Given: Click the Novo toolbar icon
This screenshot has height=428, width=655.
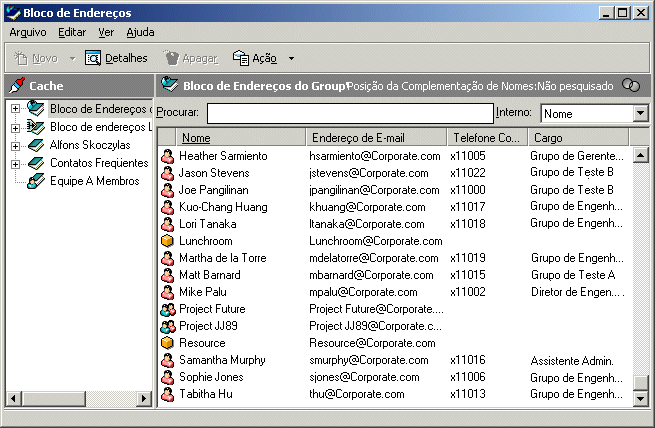Looking at the screenshot, I should pos(21,58).
